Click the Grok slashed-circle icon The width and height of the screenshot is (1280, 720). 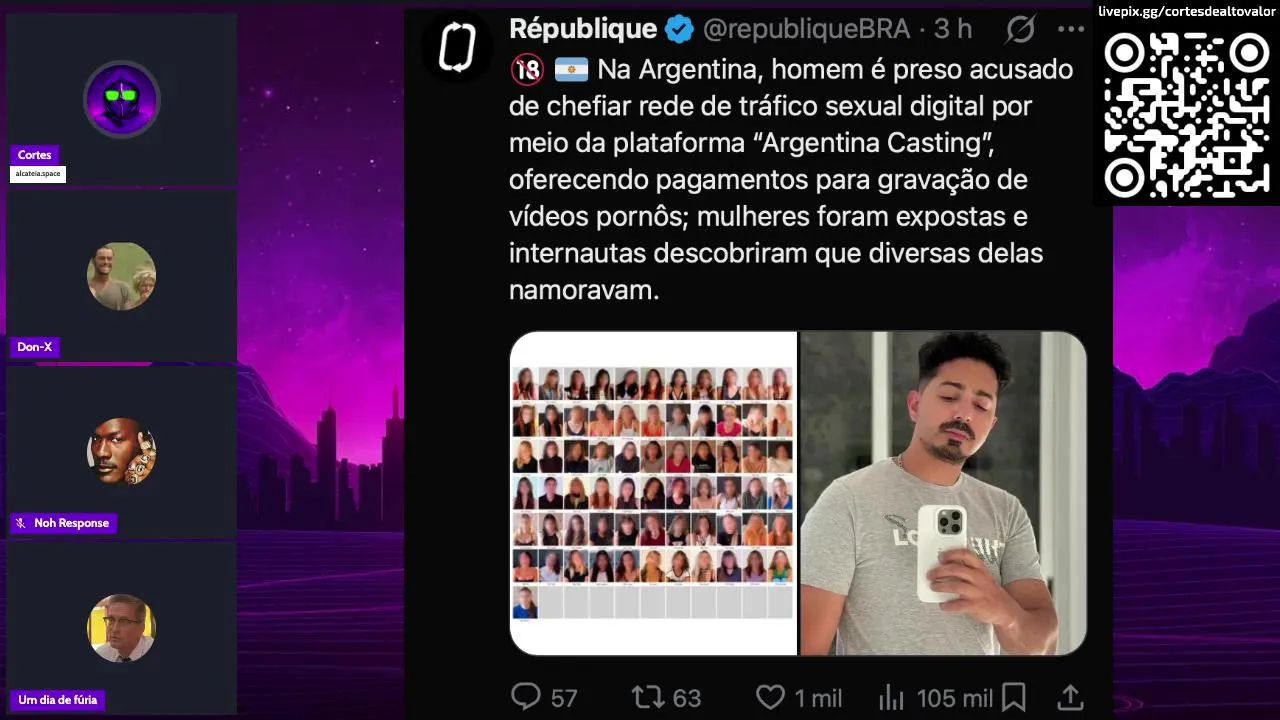coord(1020,29)
